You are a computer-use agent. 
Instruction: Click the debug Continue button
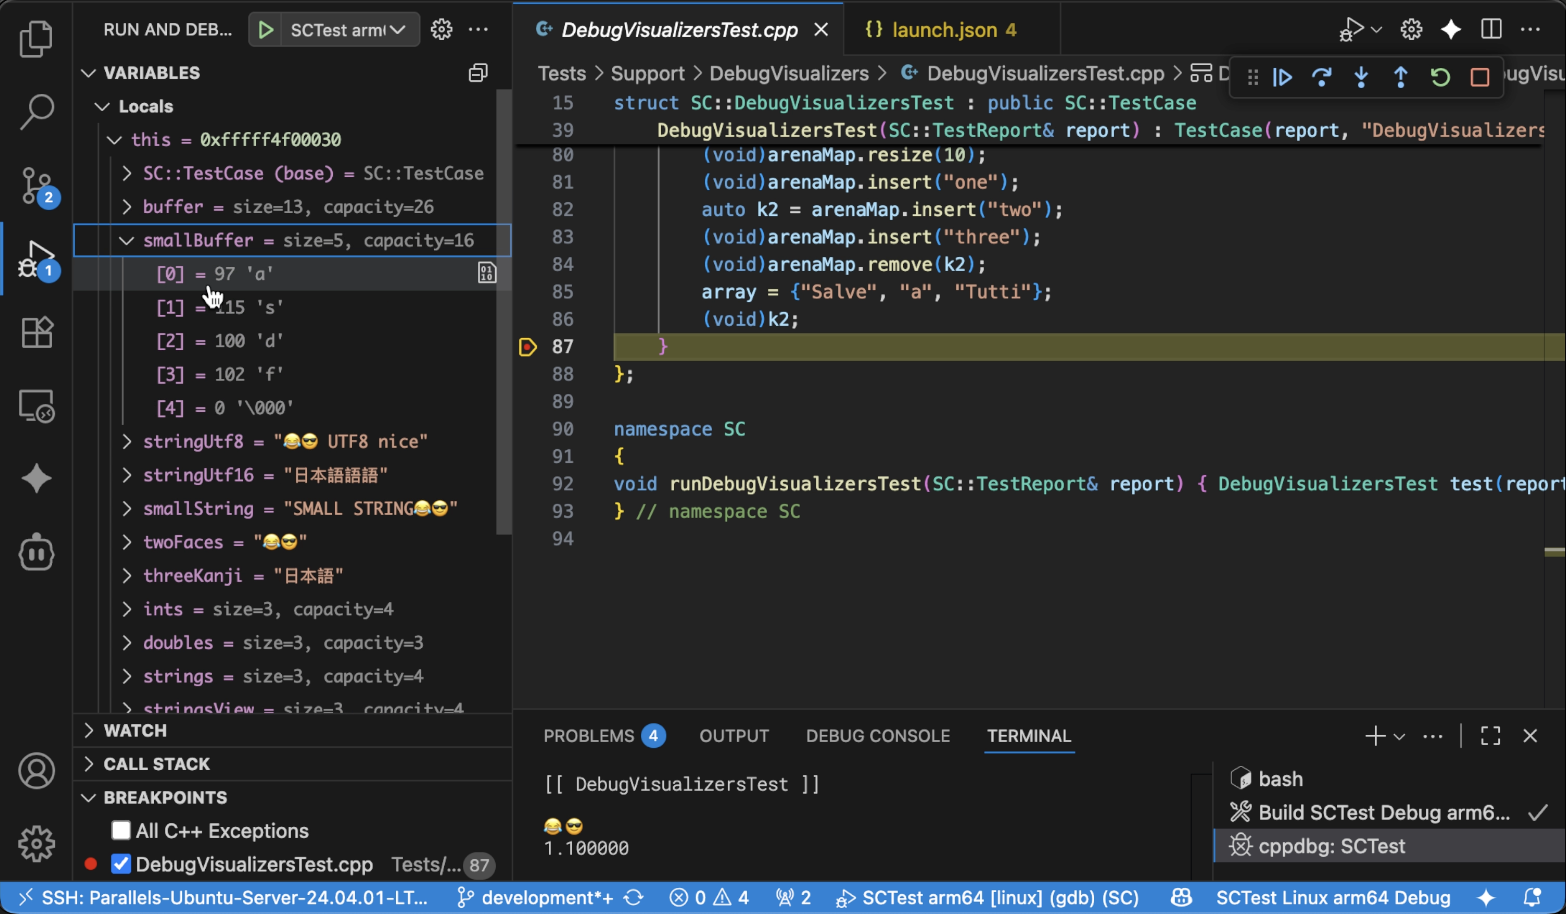1282,77
